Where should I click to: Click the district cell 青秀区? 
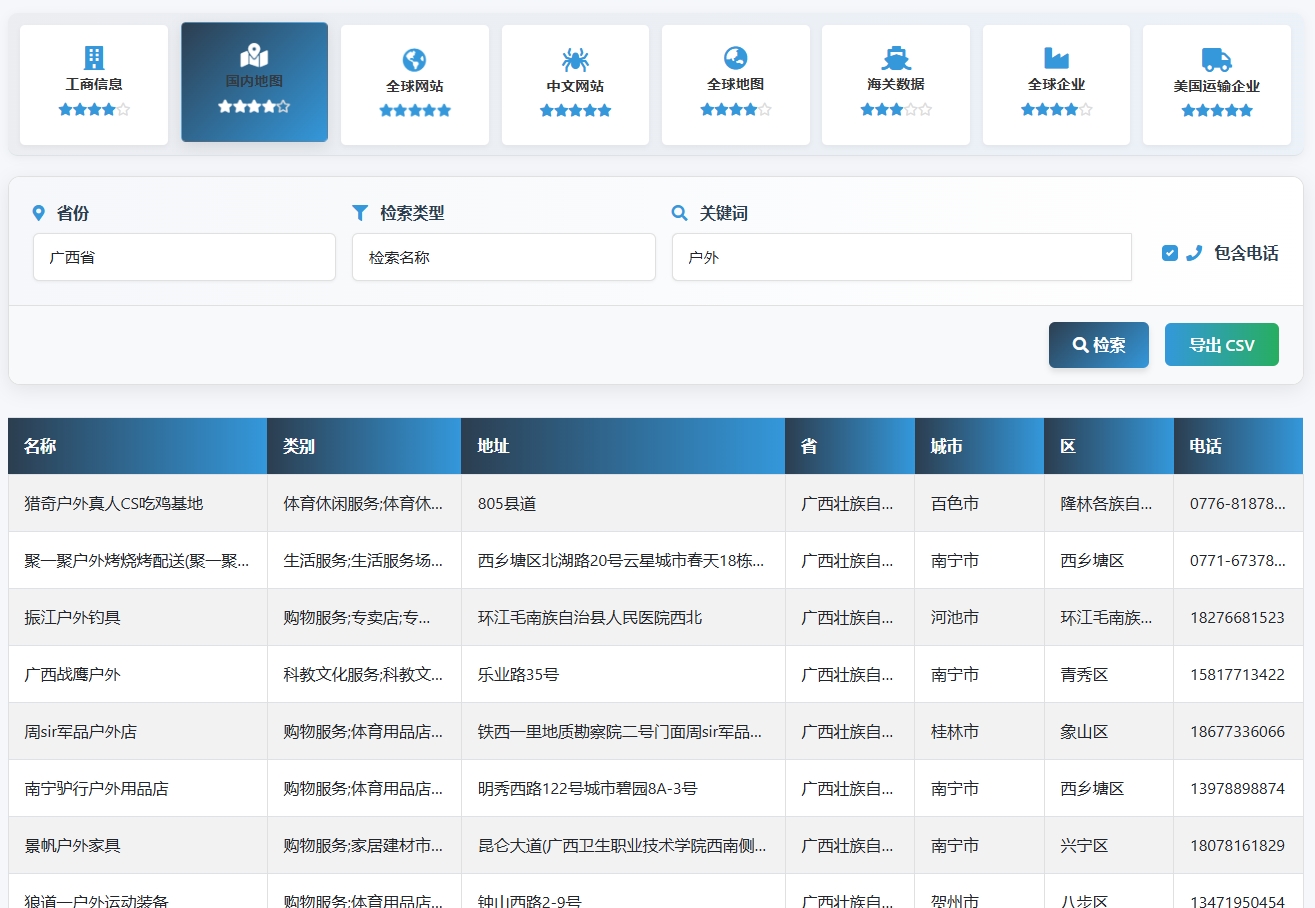(1109, 674)
